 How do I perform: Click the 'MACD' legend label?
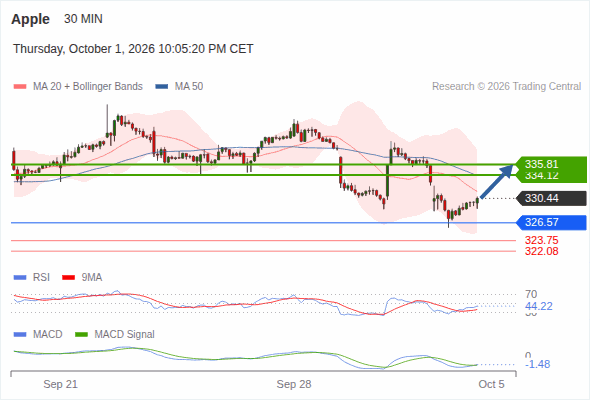click(47, 334)
